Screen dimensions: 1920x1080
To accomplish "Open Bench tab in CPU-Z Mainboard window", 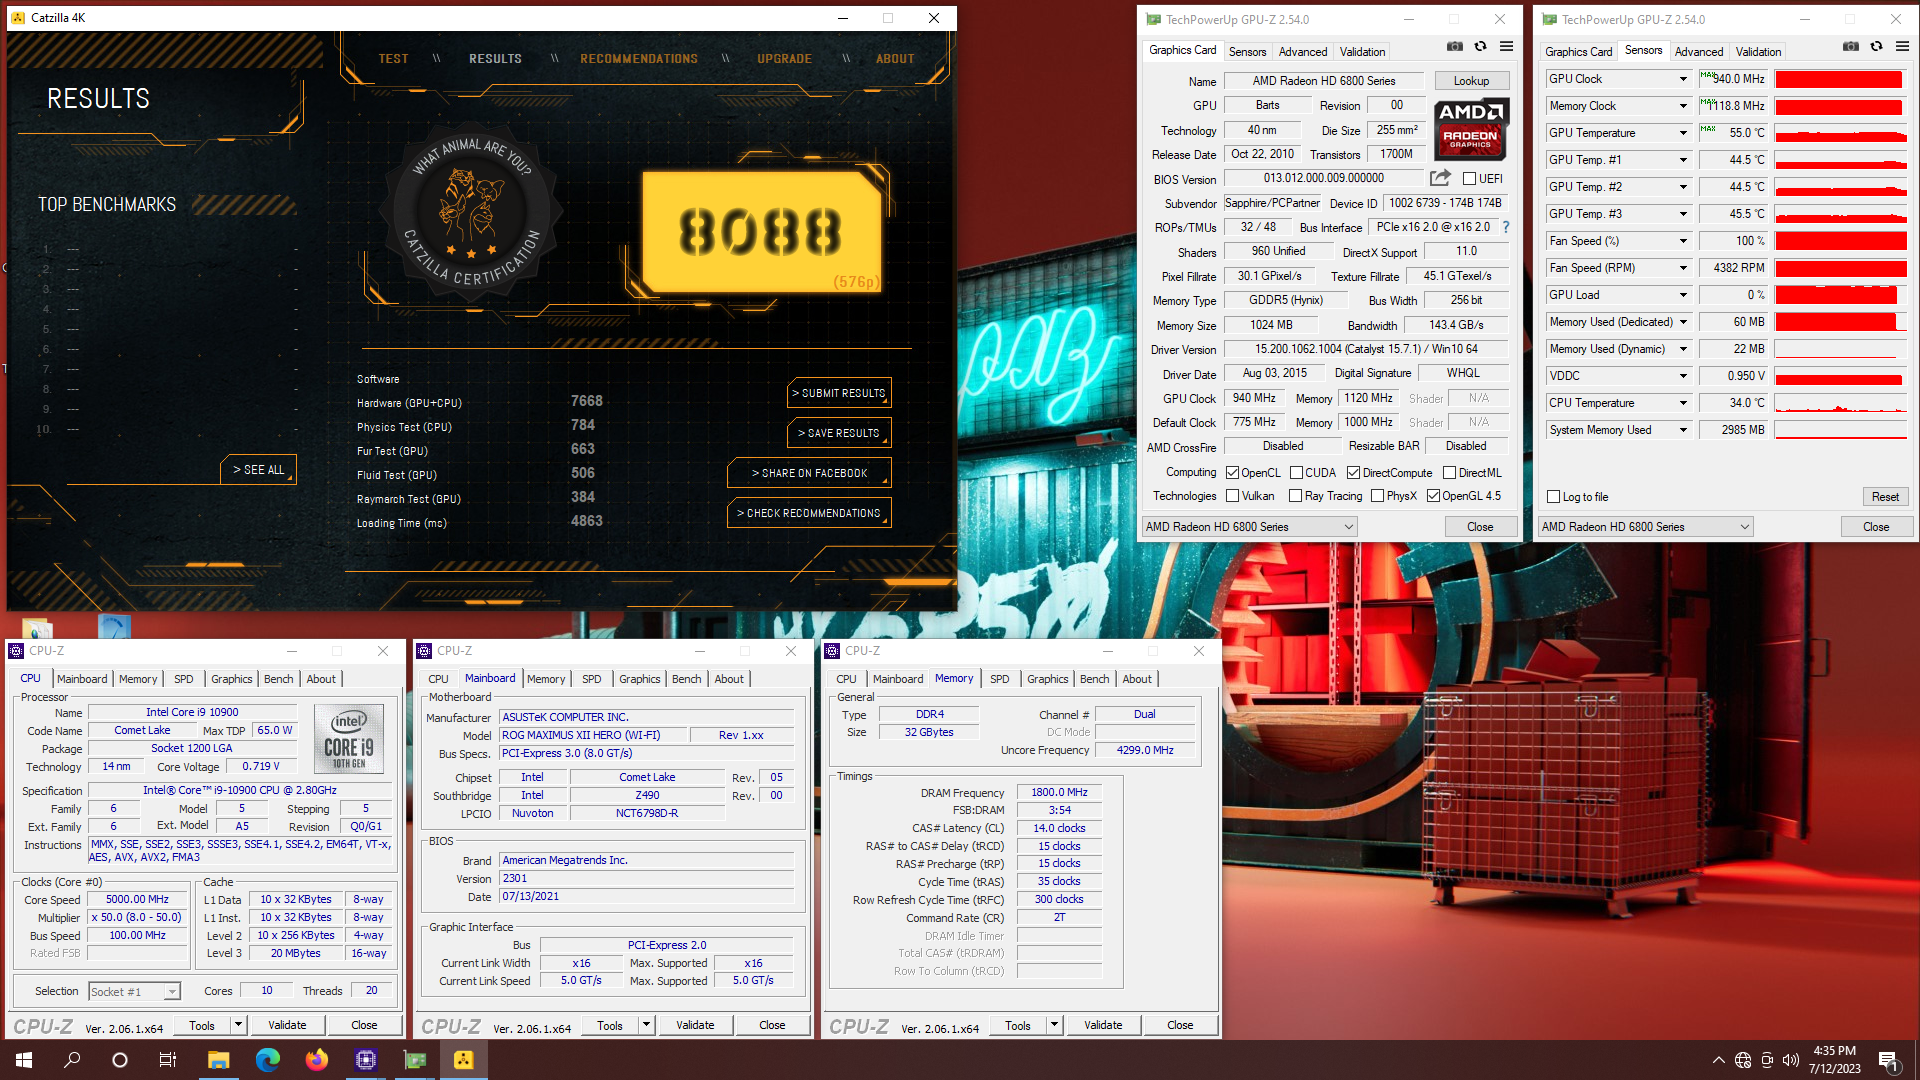I will pyautogui.click(x=686, y=679).
